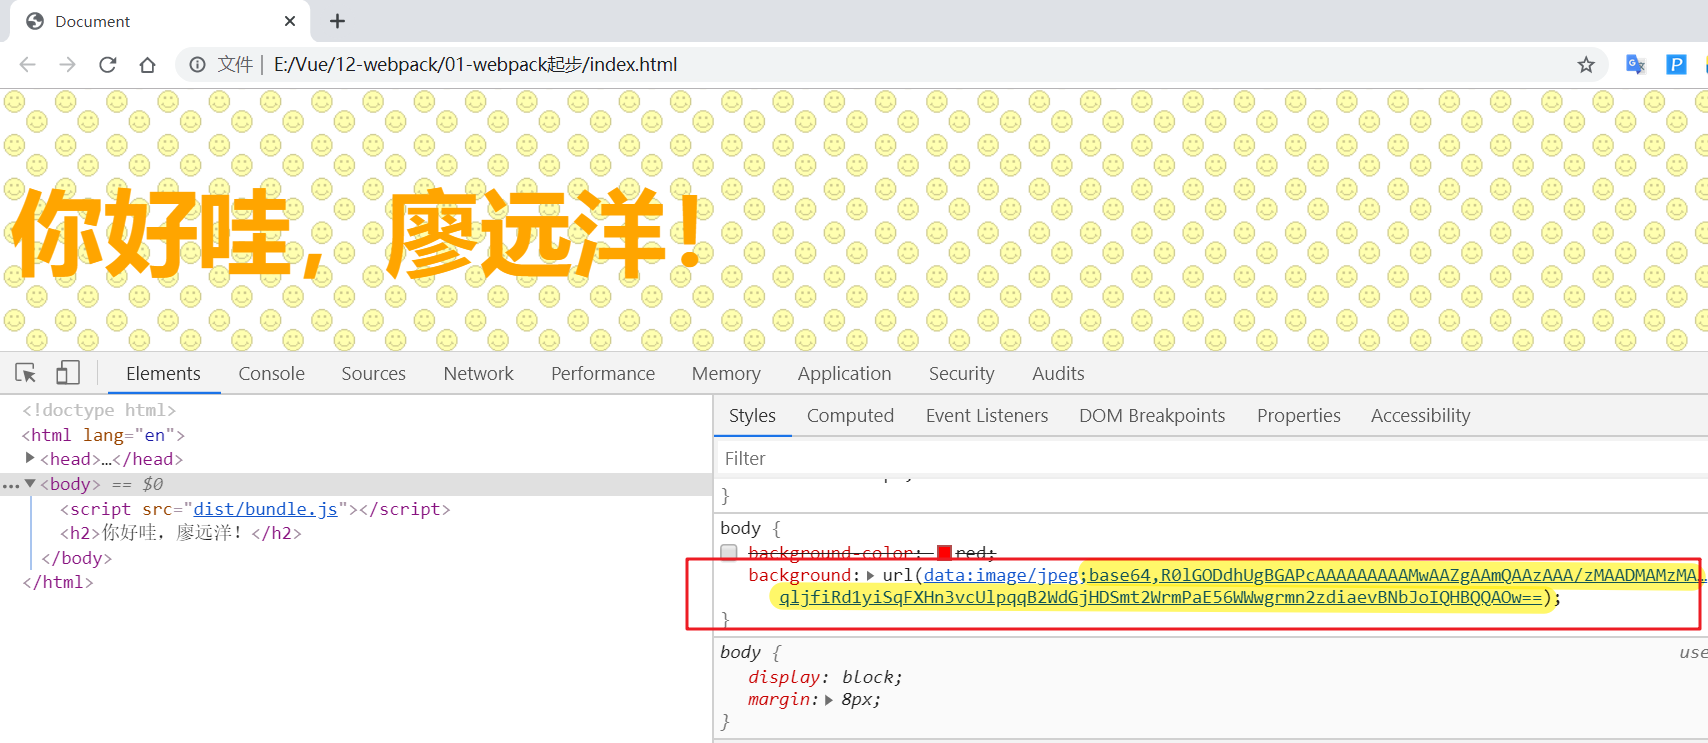Open the browser home page
The height and width of the screenshot is (743, 1708).
(x=147, y=64)
